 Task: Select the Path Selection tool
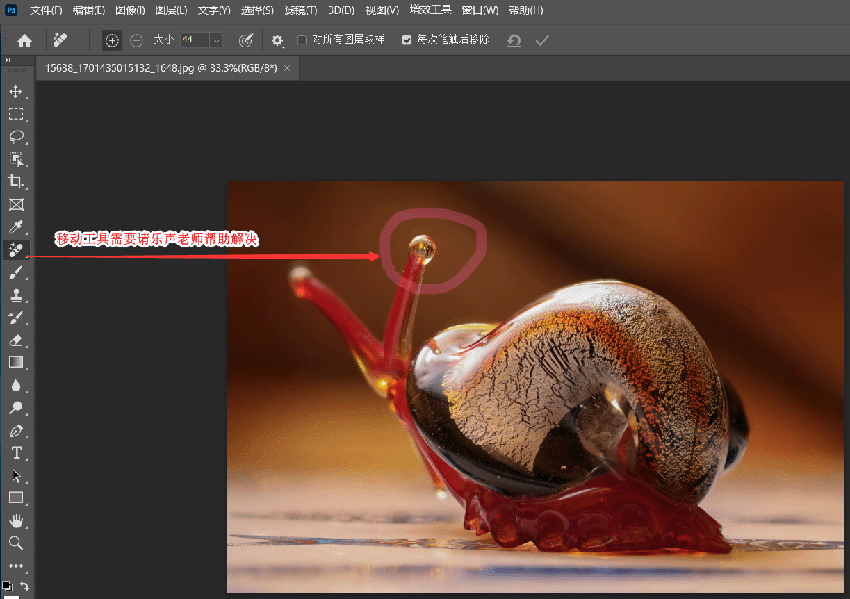click(16, 475)
